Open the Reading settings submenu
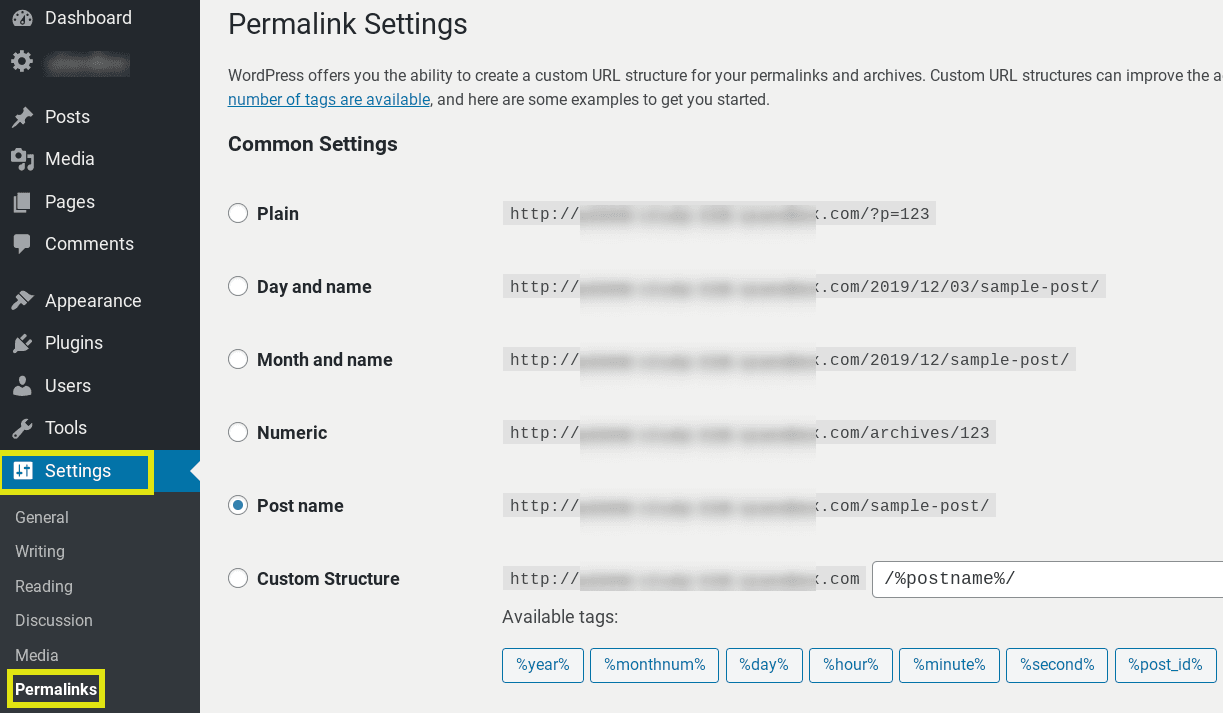Viewport: 1223px width, 713px height. [44, 586]
